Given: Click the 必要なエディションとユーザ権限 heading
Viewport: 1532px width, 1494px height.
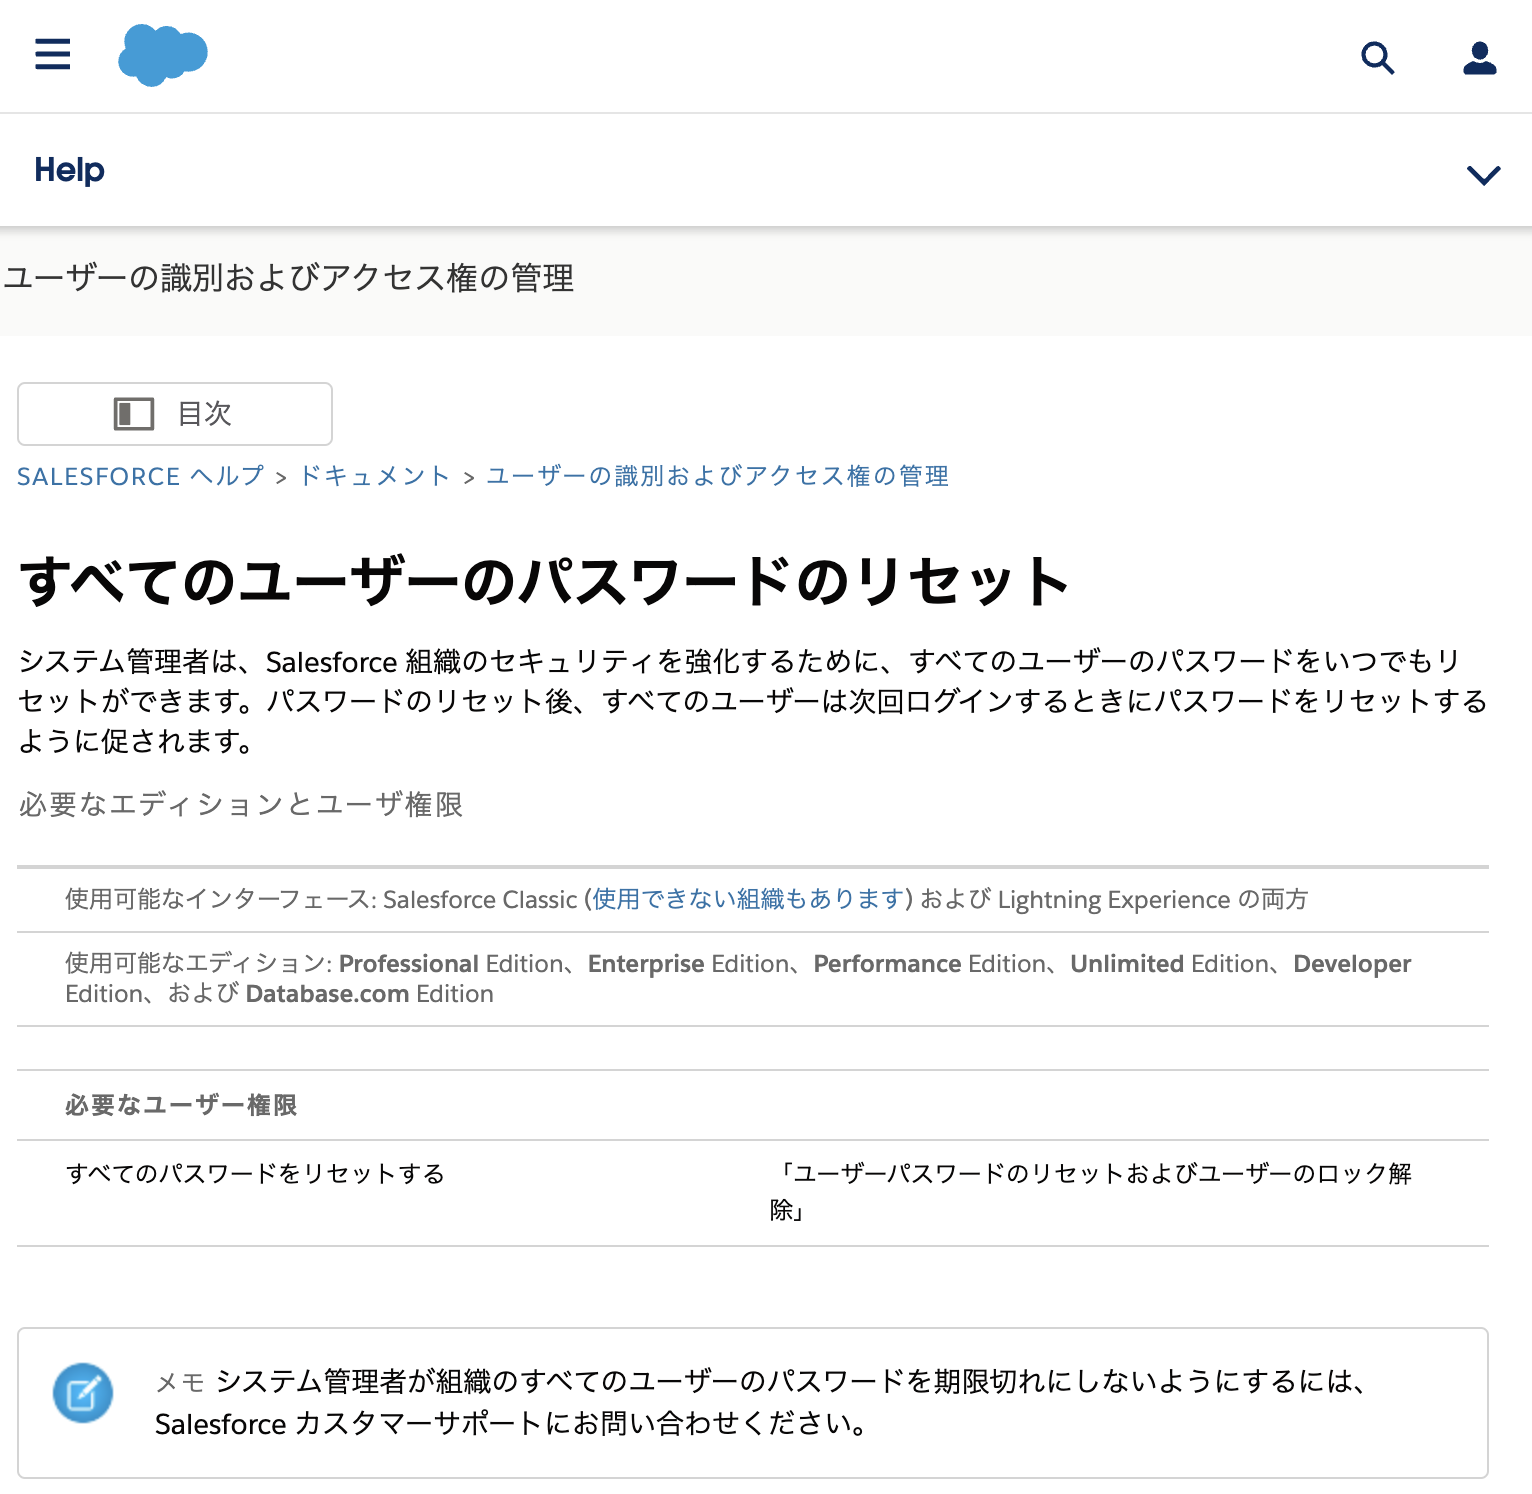Looking at the screenshot, I should [x=241, y=804].
